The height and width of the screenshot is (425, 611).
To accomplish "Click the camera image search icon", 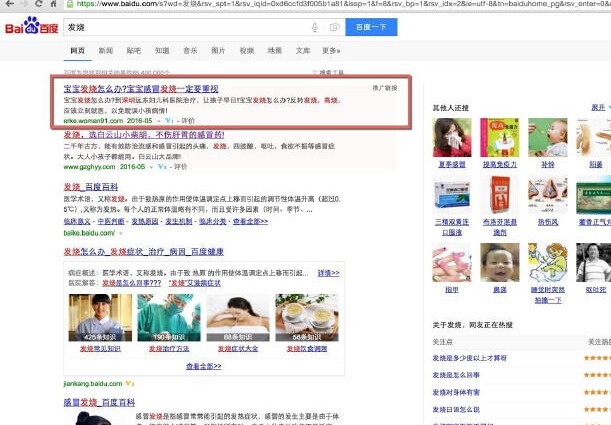I will (333, 26).
